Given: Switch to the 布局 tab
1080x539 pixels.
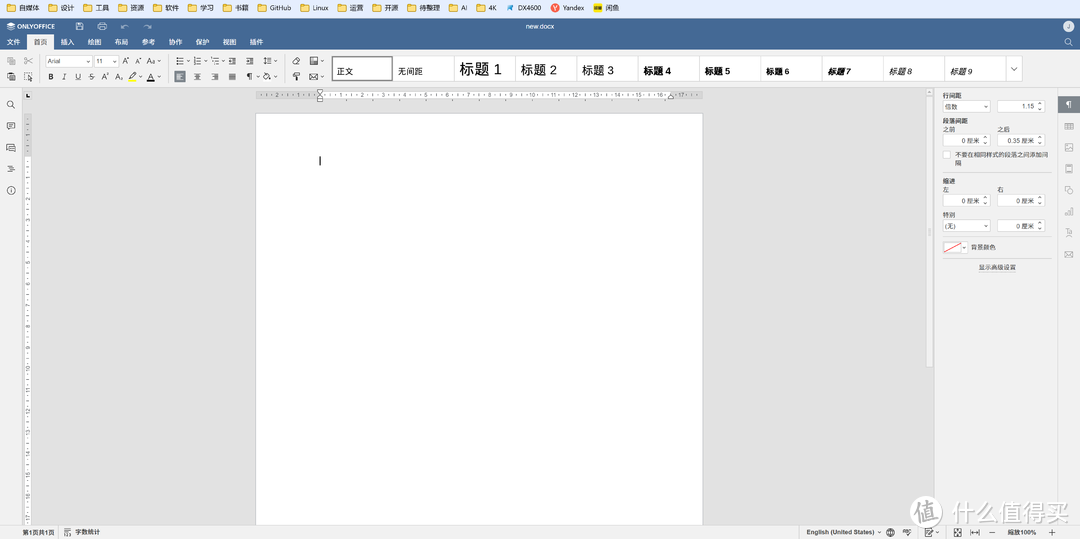Looking at the screenshot, I should 121,42.
